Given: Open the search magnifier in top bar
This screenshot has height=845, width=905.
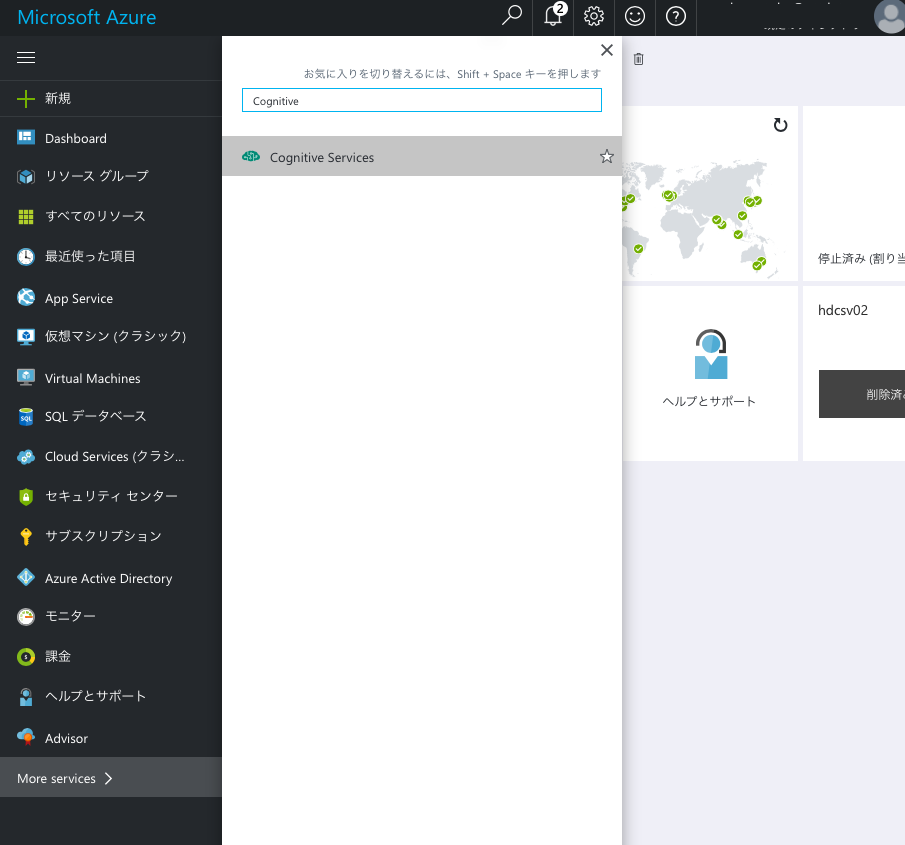Looking at the screenshot, I should click(x=511, y=16).
